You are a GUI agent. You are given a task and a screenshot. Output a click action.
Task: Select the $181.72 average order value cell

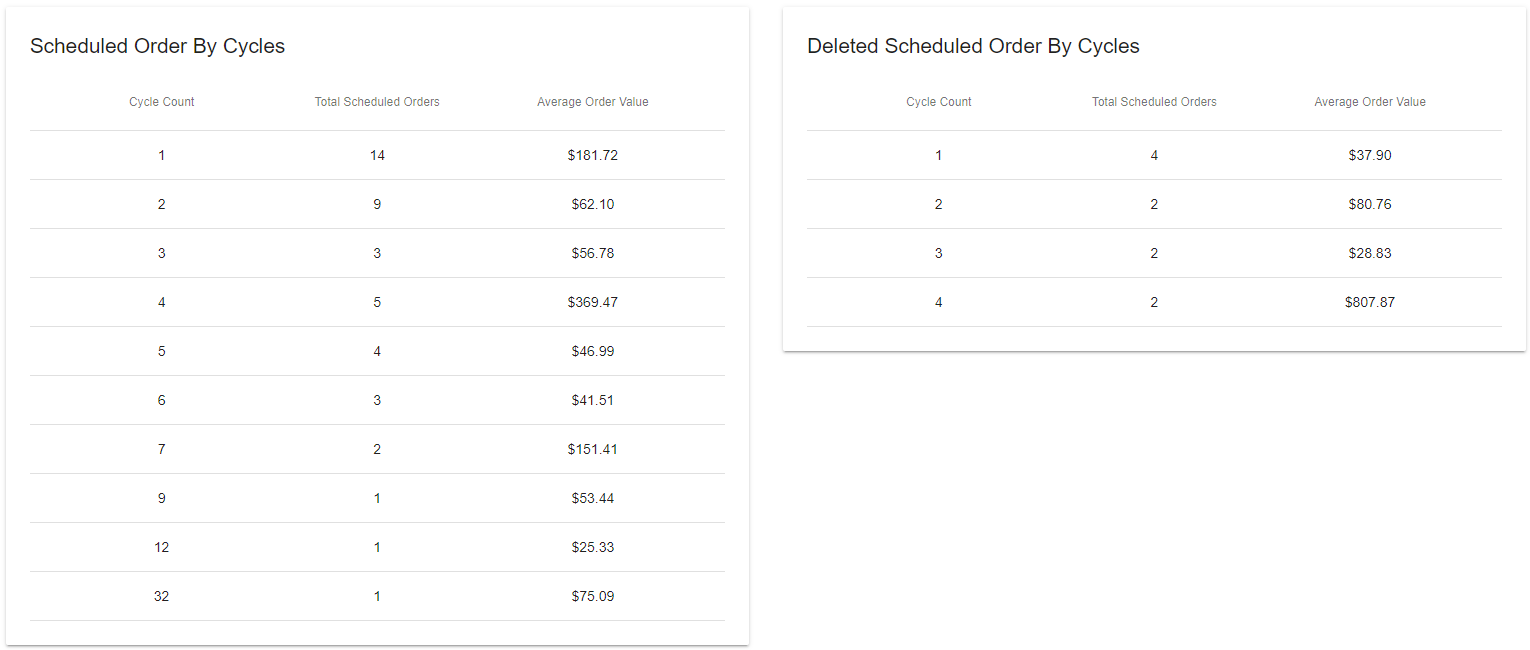pyautogui.click(x=593, y=155)
